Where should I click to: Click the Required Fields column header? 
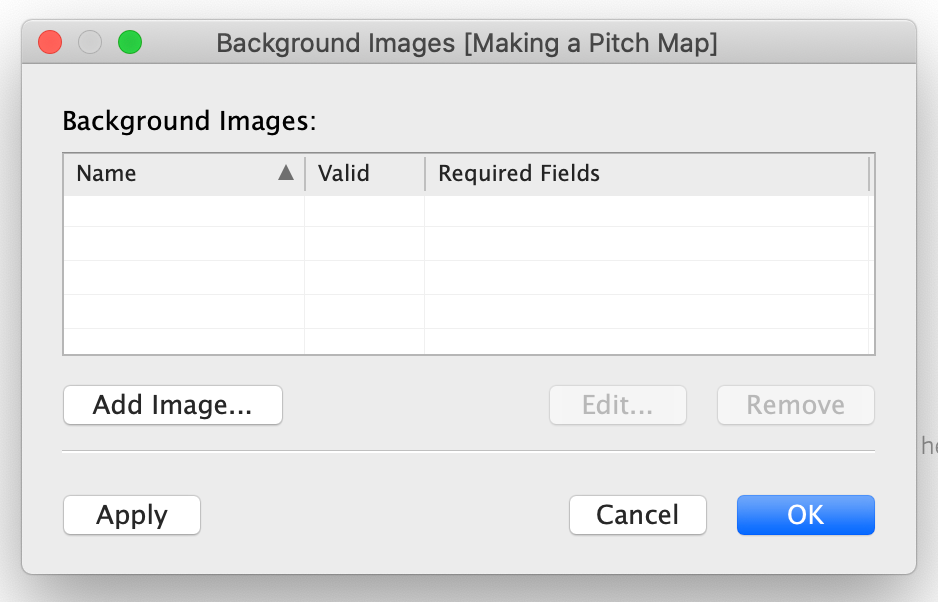pyautogui.click(x=647, y=174)
